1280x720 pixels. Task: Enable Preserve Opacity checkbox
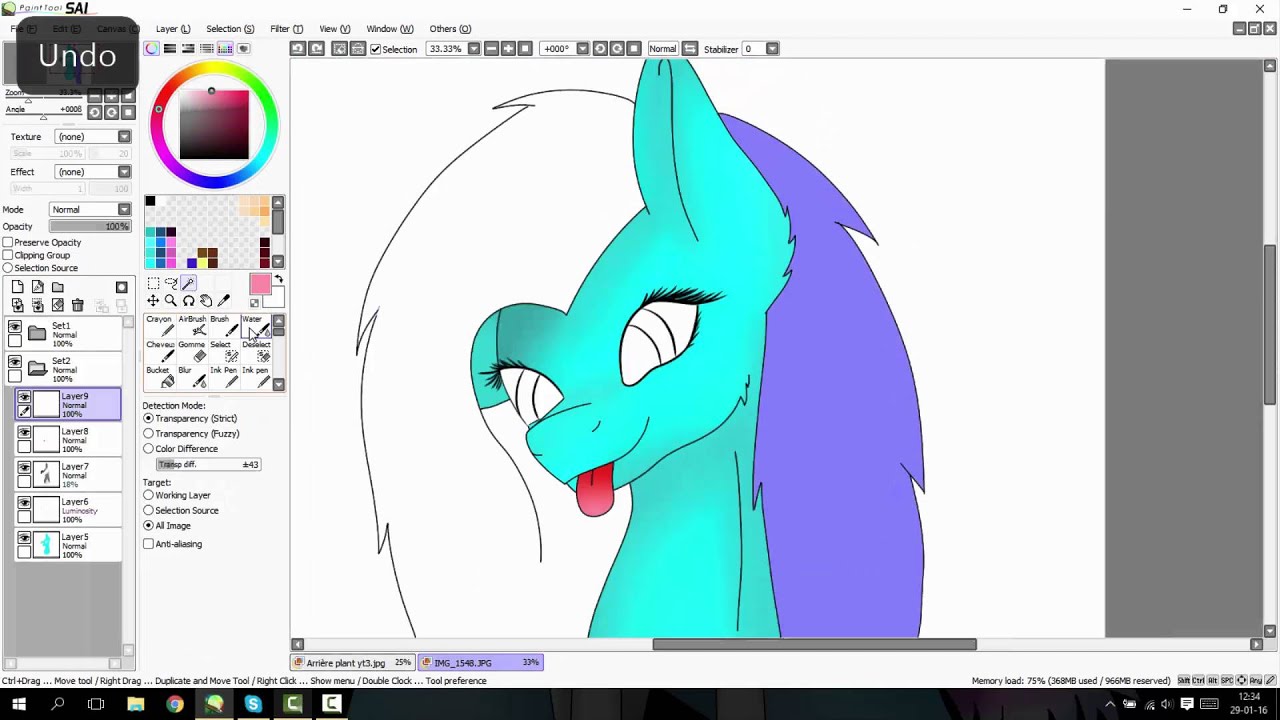8,243
